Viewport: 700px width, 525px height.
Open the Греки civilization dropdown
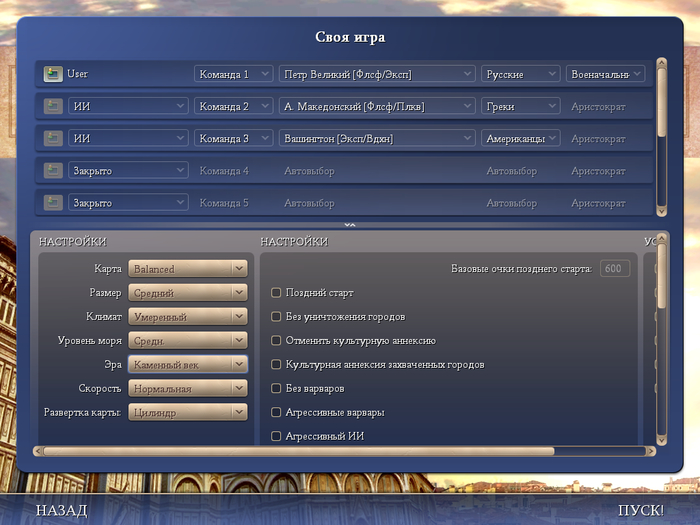coord(521,106)
